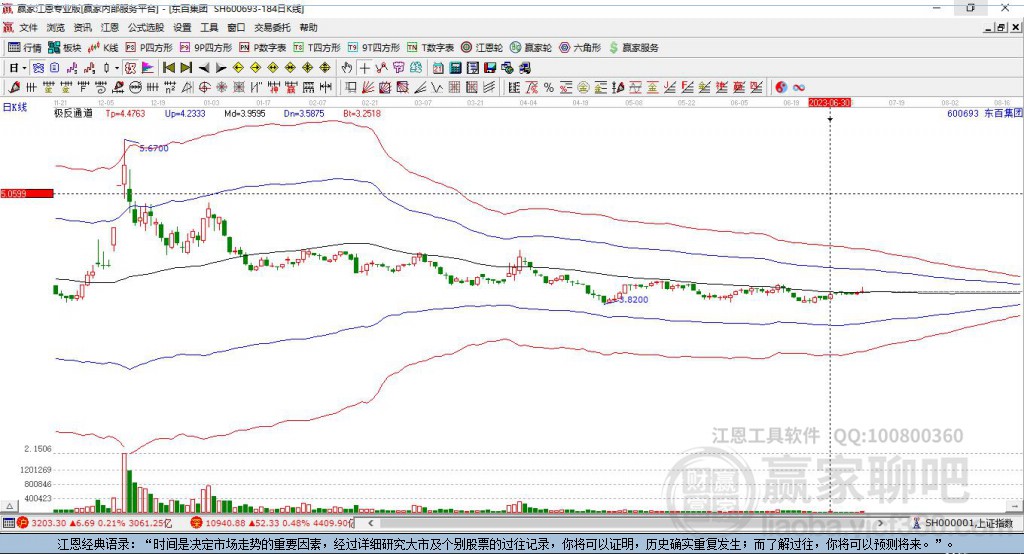Click the 10940.88 Shenzhen index status value
The image size is (1024, 554).
225,523
